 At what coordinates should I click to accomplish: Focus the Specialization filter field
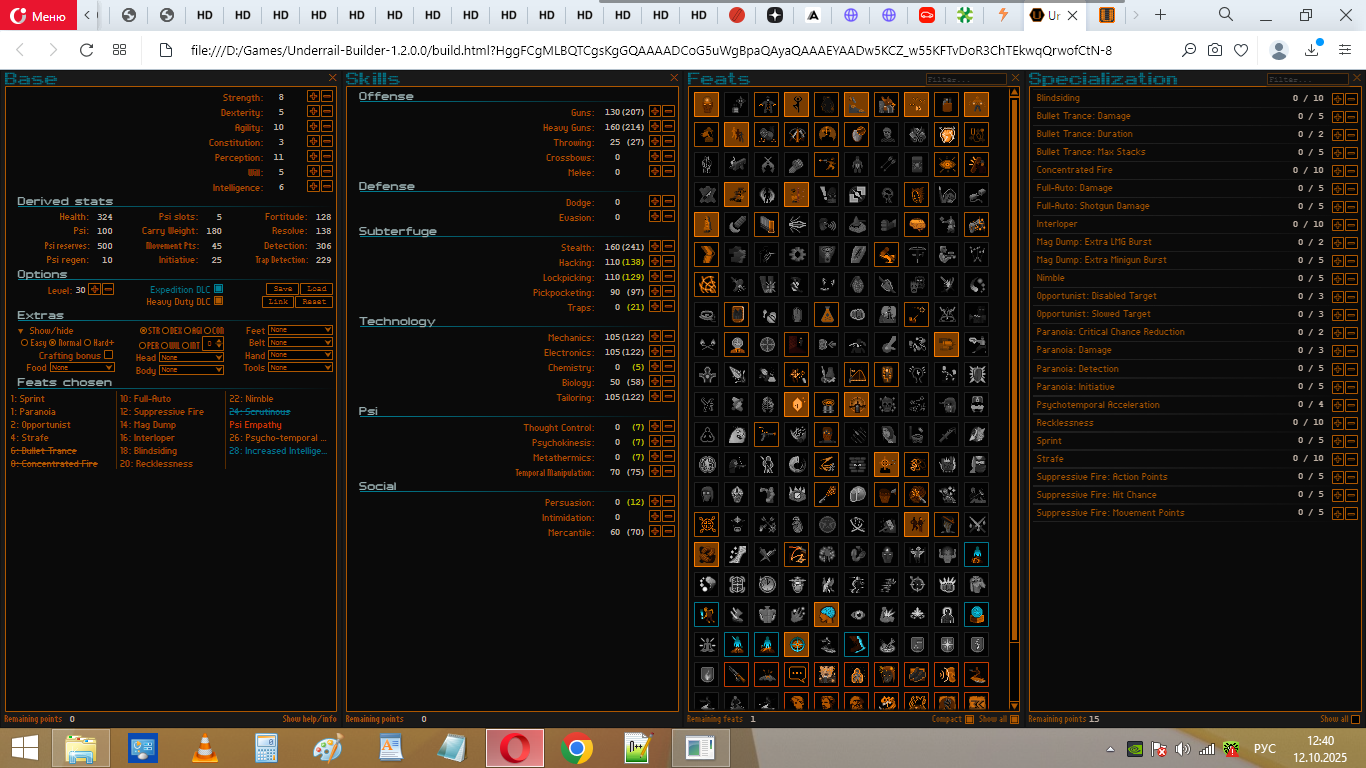point(1307,78)
